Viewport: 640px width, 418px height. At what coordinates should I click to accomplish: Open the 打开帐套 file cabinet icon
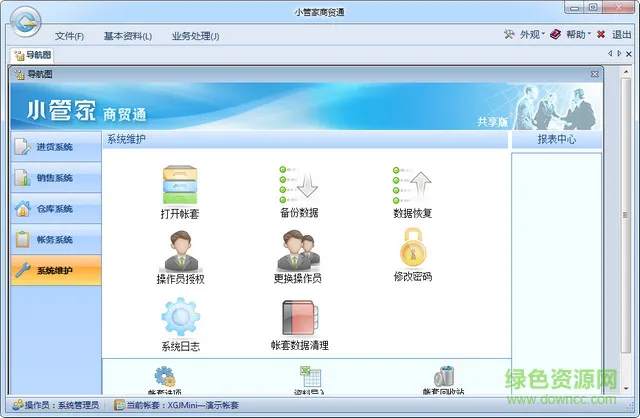[180, 185]
